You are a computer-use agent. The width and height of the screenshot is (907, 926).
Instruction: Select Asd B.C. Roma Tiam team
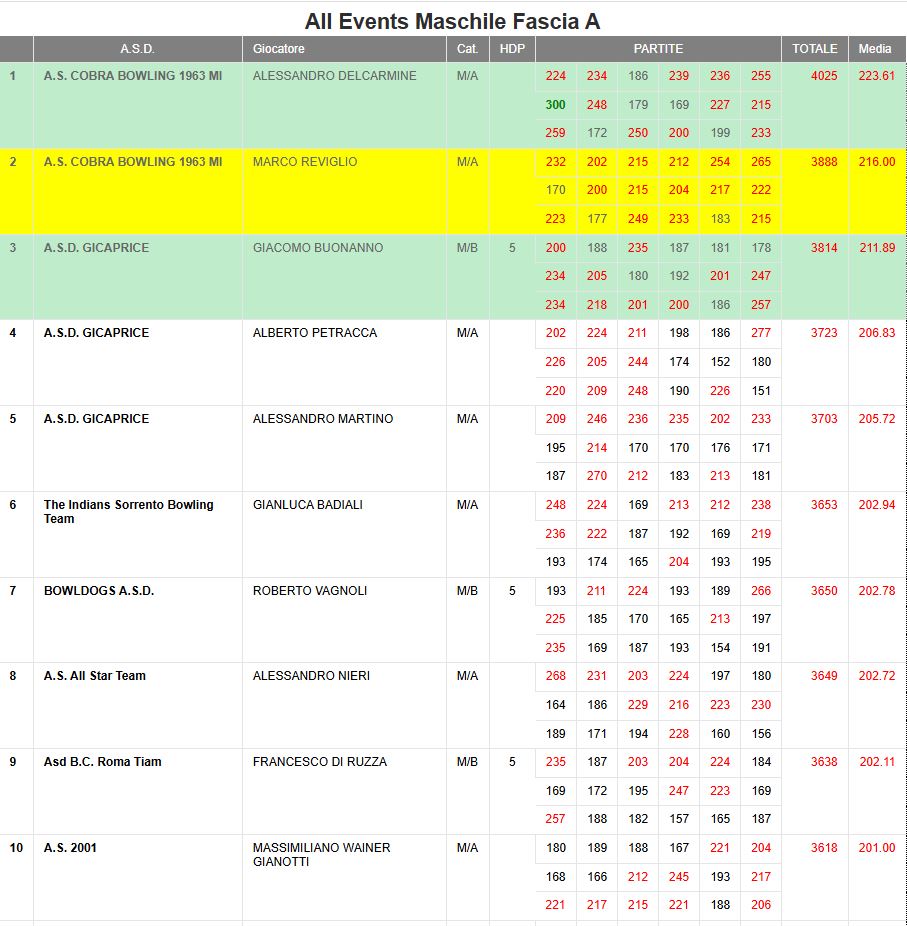point(102,762)
